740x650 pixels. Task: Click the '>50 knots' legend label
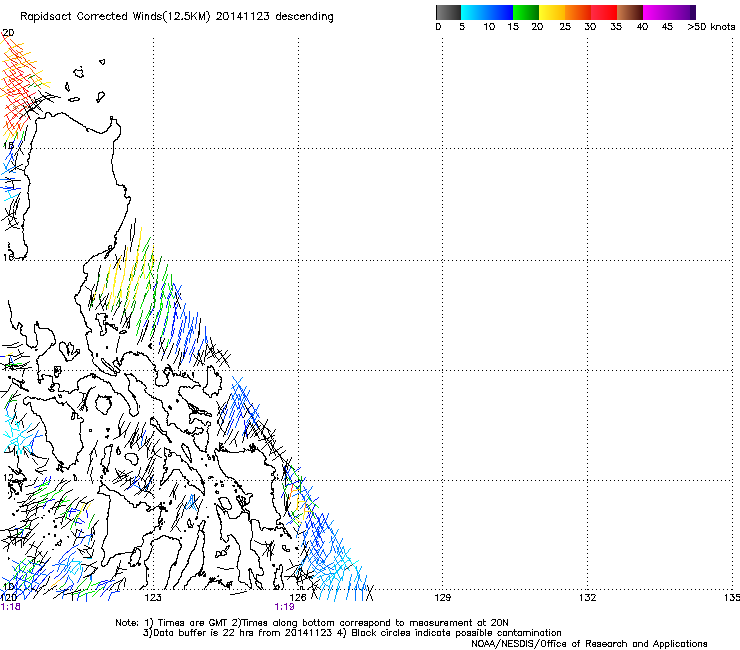pyautogui.click(x=711, y=27)
